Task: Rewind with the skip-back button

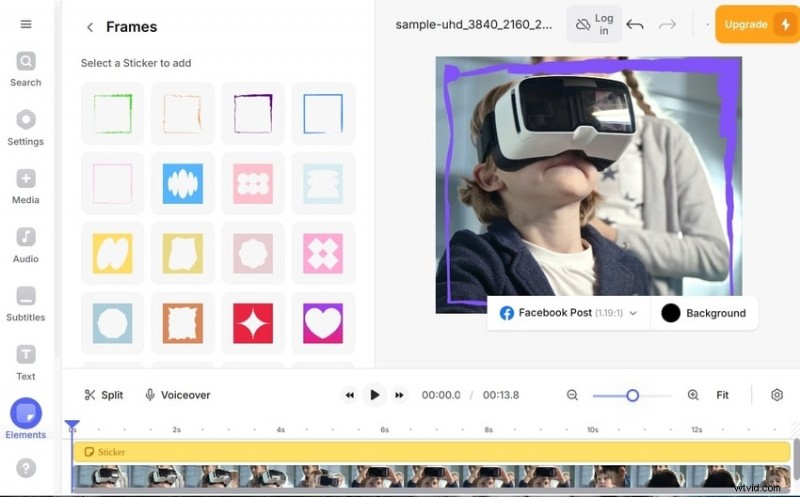Action: (x=349, y=395)
